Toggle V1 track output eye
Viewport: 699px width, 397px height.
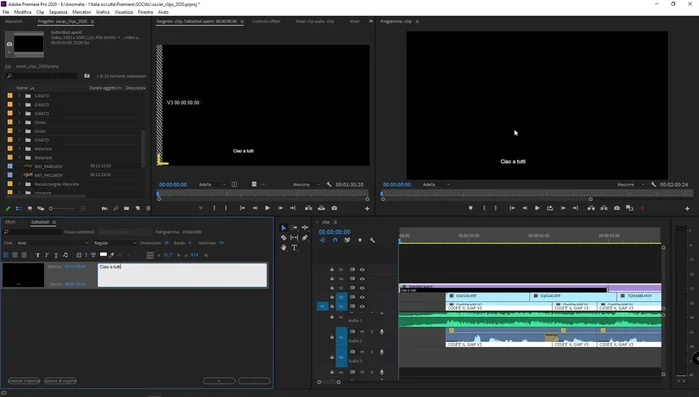(362, 307)
